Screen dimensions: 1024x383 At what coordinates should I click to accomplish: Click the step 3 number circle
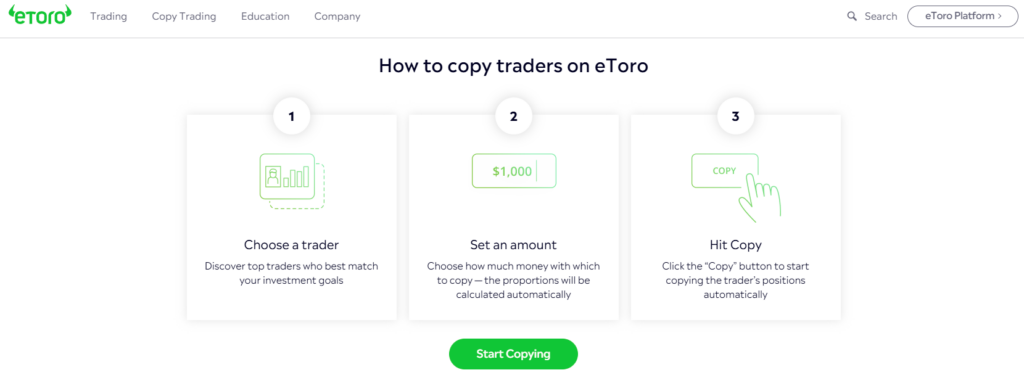(x=735, y=117)
